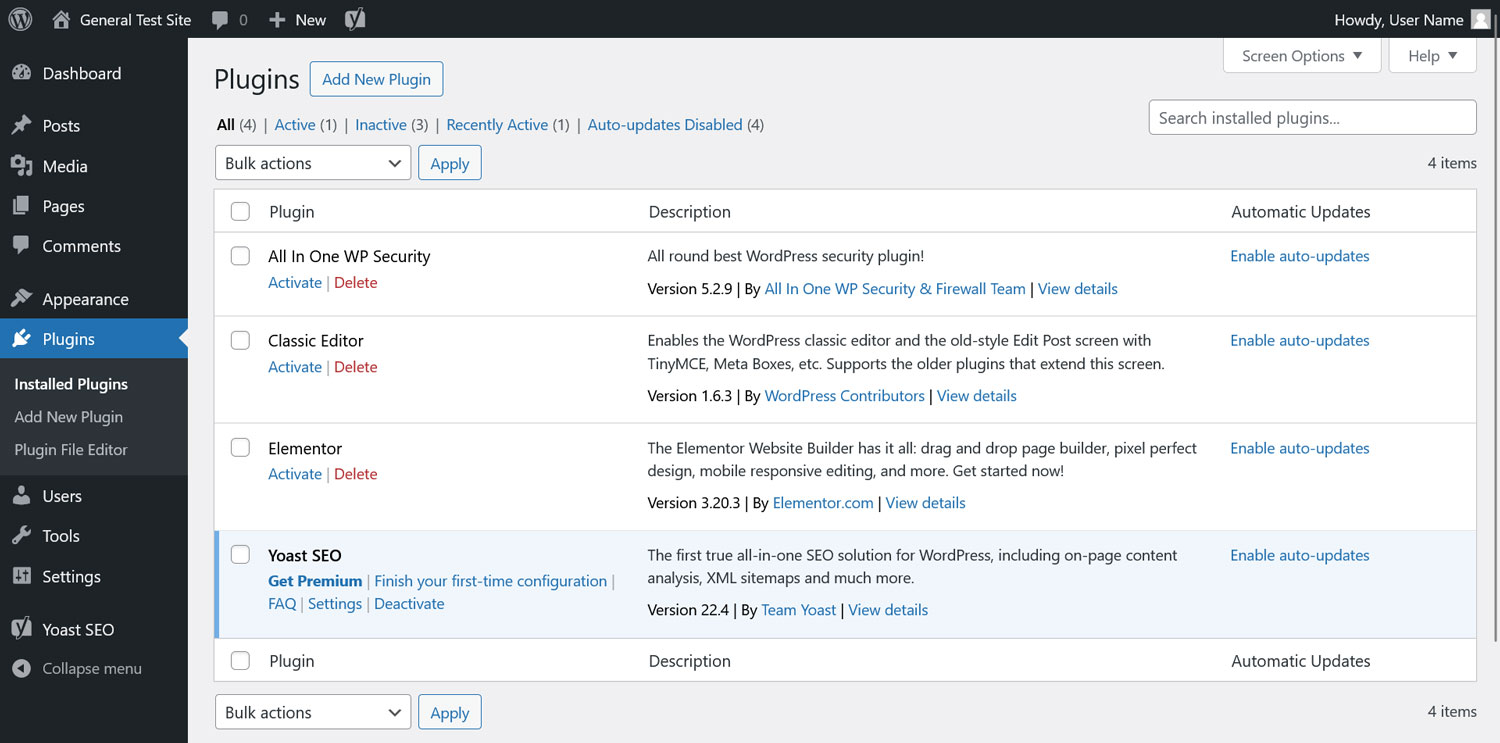Click the Tools wrench icon in sidebar
The width and height of the screenshot is (1500, 743).
click(21, 536)
